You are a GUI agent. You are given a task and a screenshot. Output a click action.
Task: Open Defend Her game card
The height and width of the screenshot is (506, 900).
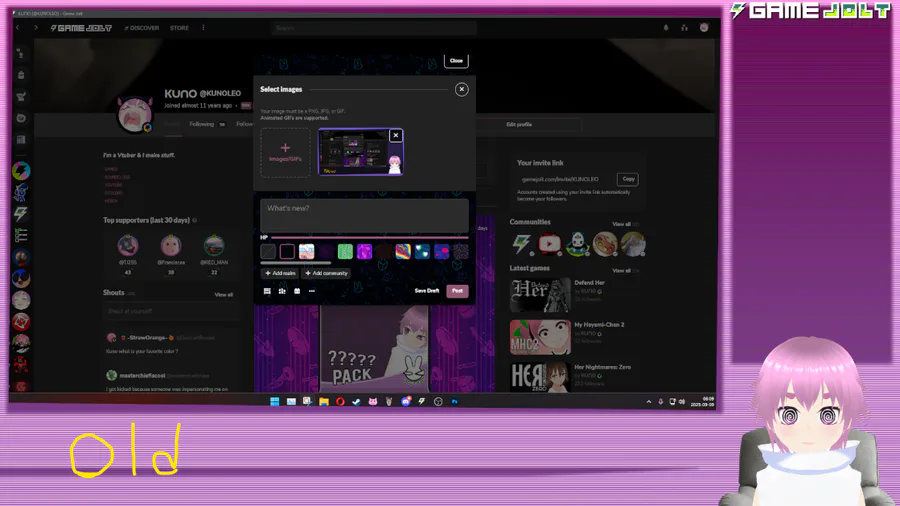point(540,295)
